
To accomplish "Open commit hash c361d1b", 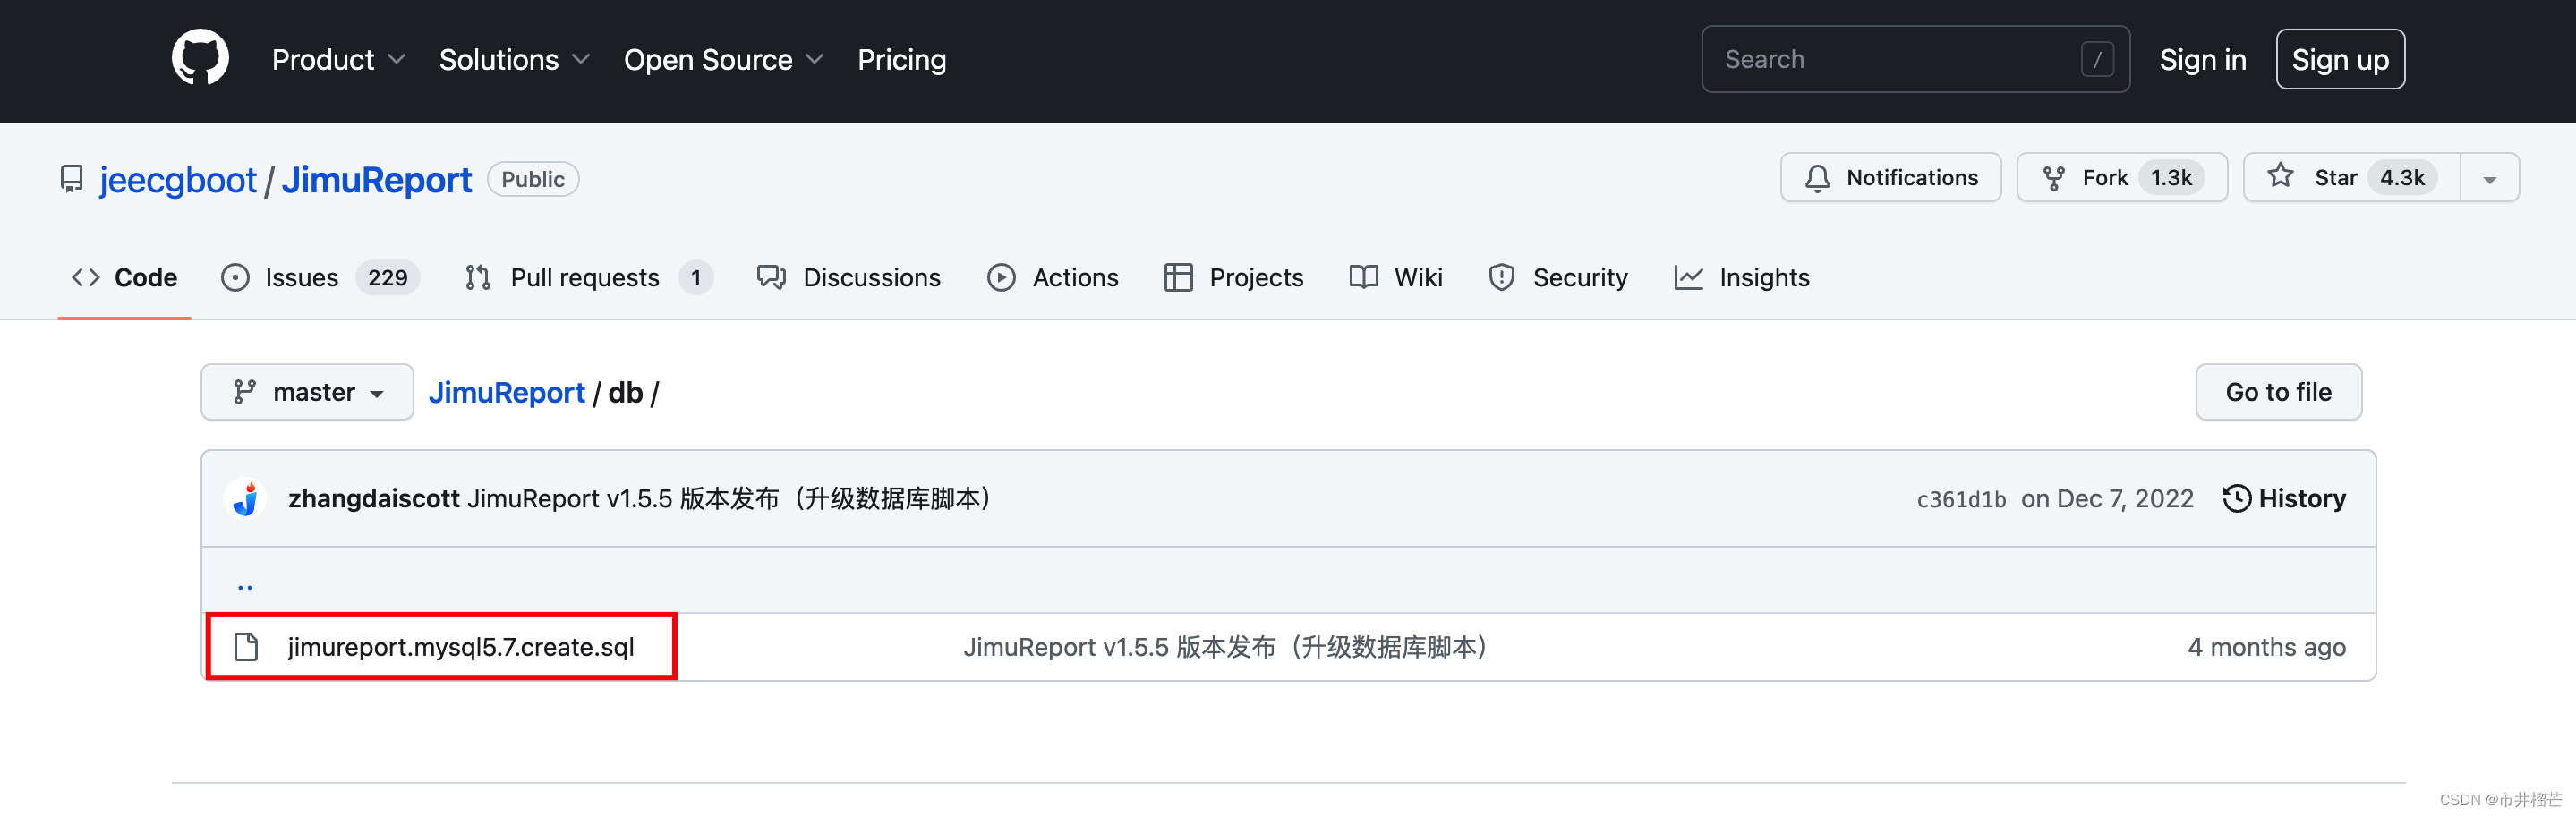I will click(1961, 499).
